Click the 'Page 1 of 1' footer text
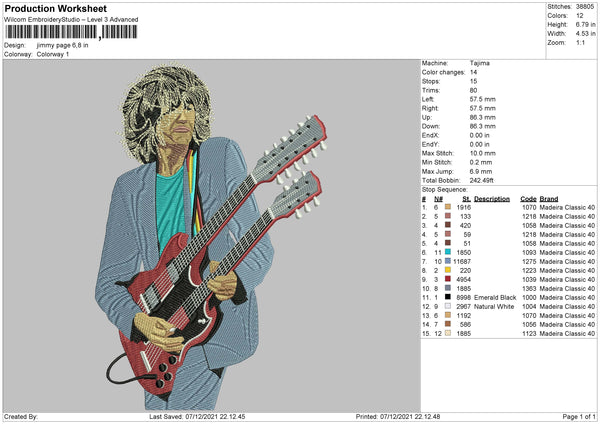This screenshot has height=424, width=600. point(579,417)
